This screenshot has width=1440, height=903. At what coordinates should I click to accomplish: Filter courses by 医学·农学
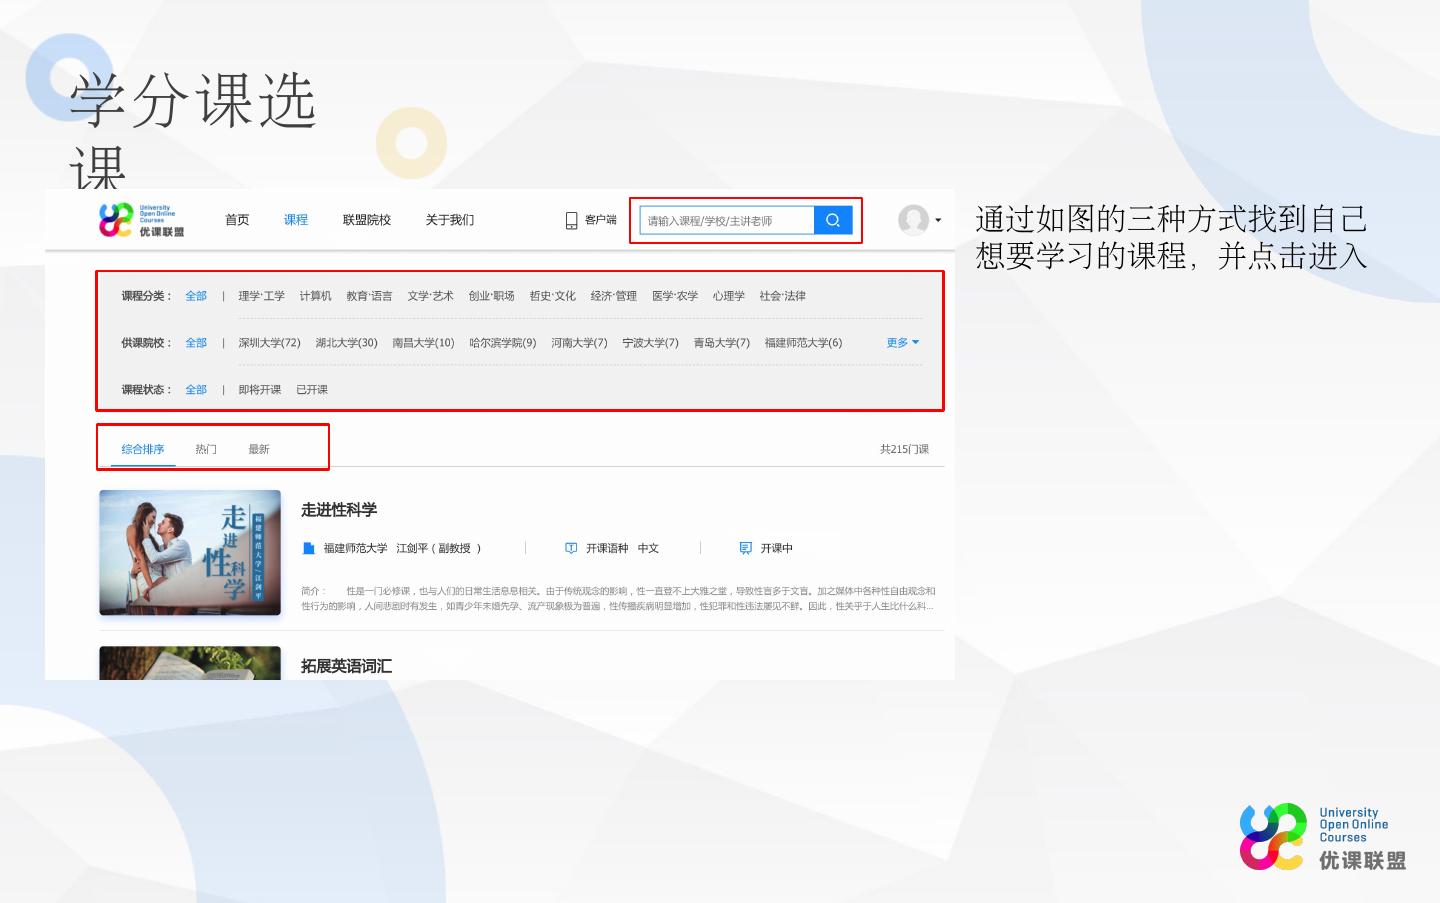coord(675,296)
